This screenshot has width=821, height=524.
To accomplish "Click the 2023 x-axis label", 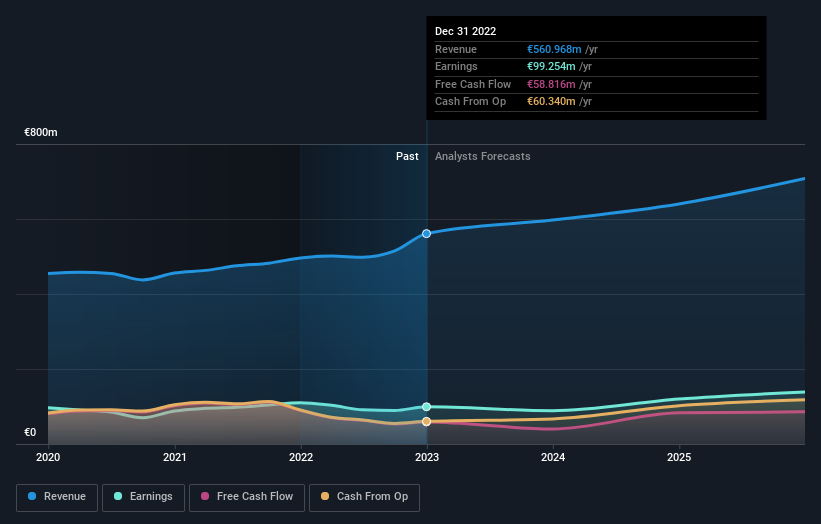I will [427, 457].
